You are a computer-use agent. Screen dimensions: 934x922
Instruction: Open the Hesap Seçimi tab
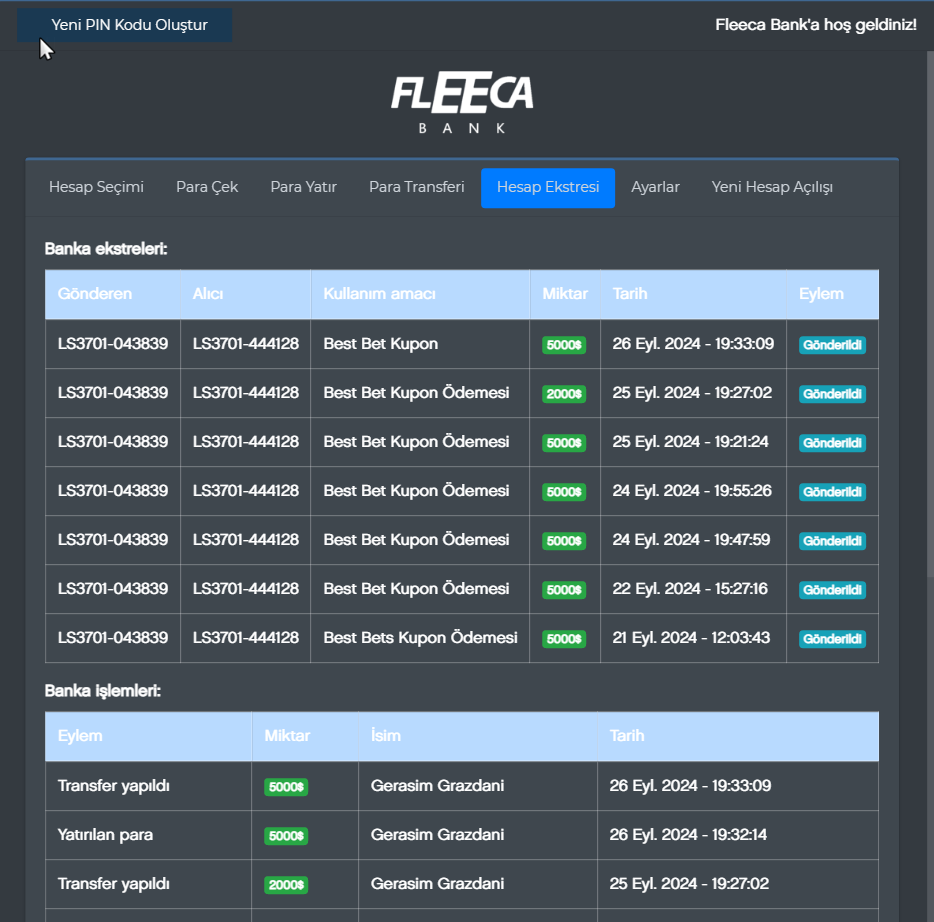click(x=96, y=187)
